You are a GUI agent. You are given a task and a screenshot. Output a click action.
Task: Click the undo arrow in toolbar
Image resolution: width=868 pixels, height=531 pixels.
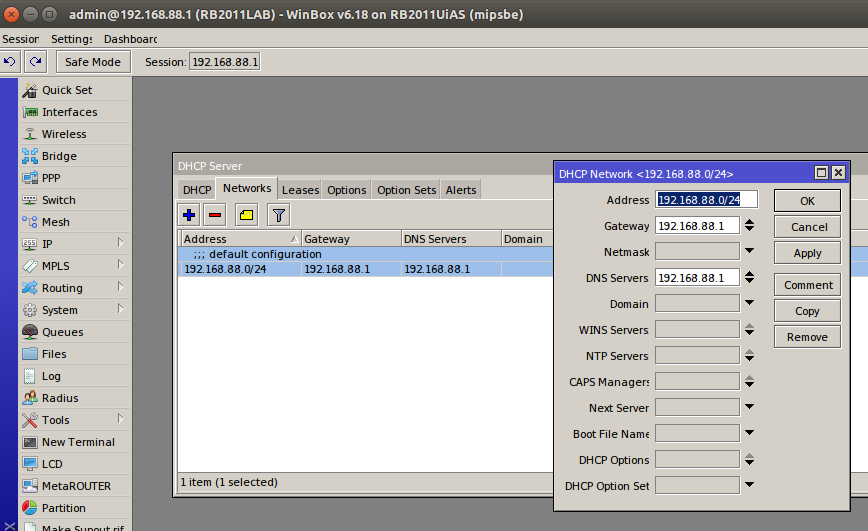[x=10, y=62]
